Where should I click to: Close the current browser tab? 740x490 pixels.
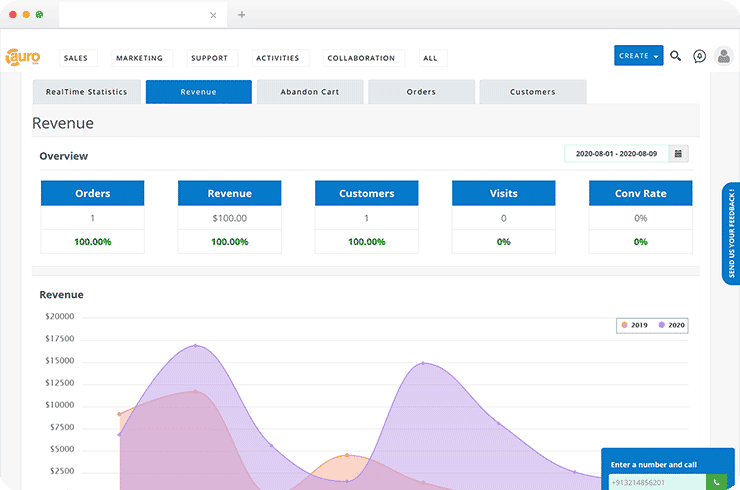213,15
